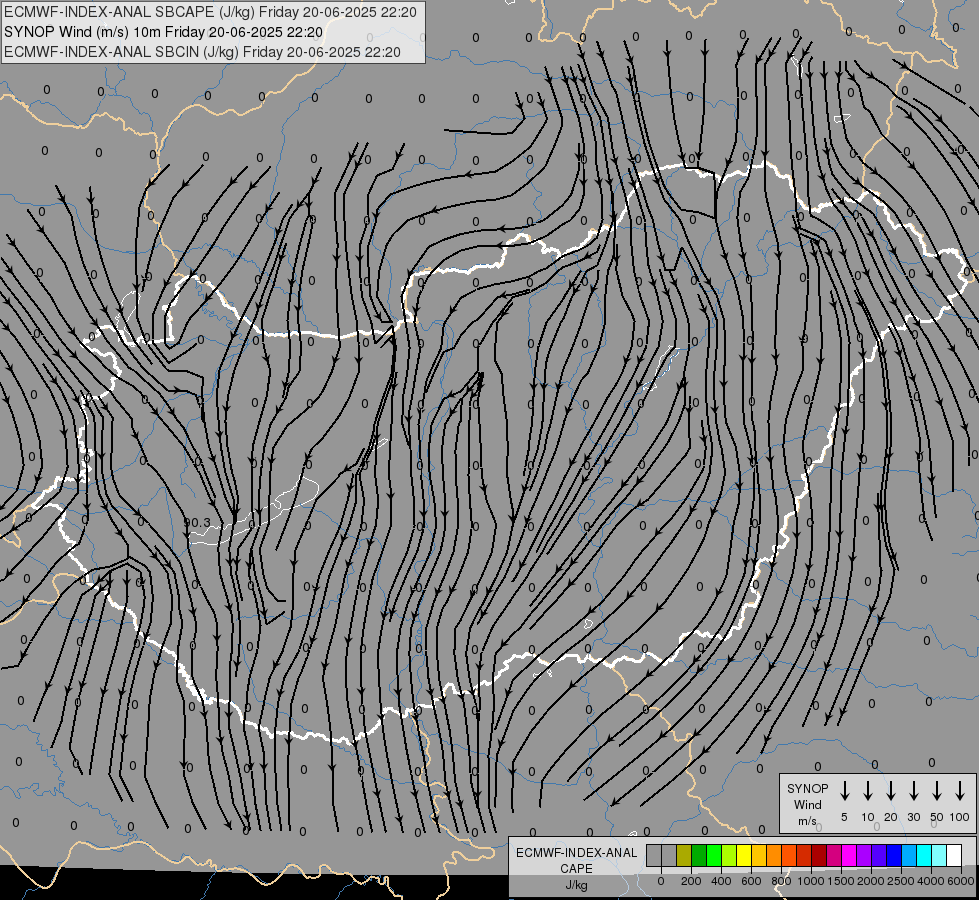Image resolution: width=979 pixels, height=900 pixels.
Task: Click the 4000 tick label on CAPE scale
Action: click(931, 881)
